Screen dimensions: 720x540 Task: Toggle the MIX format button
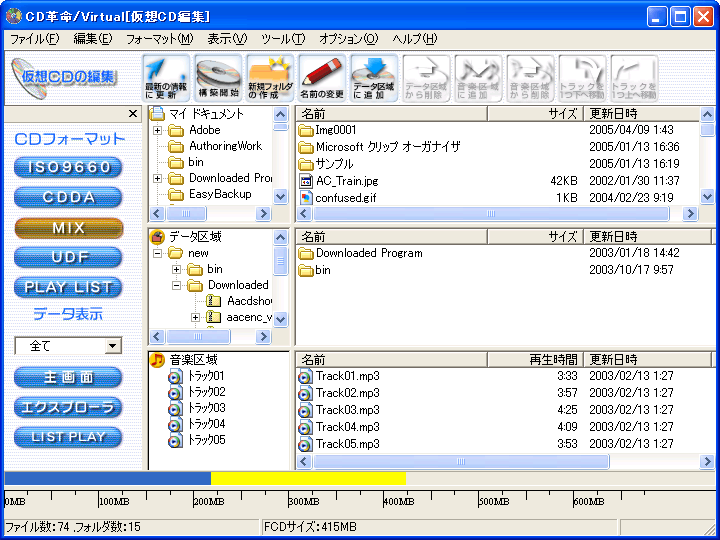[x=68, y=228]
